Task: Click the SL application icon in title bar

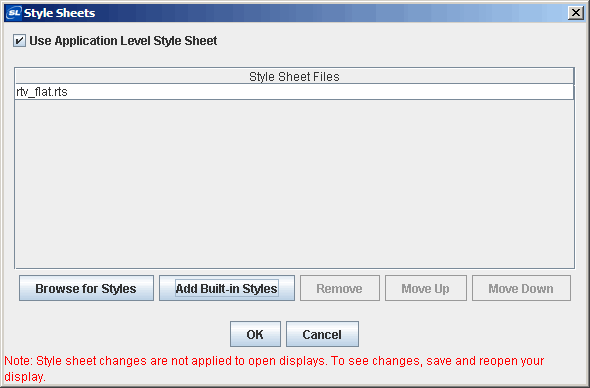Action: point(14,13)
